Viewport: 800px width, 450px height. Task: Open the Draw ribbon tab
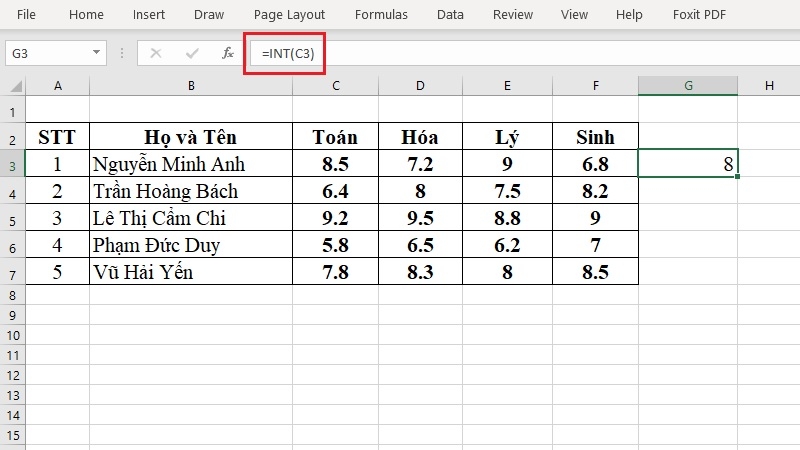coord(209,15)
